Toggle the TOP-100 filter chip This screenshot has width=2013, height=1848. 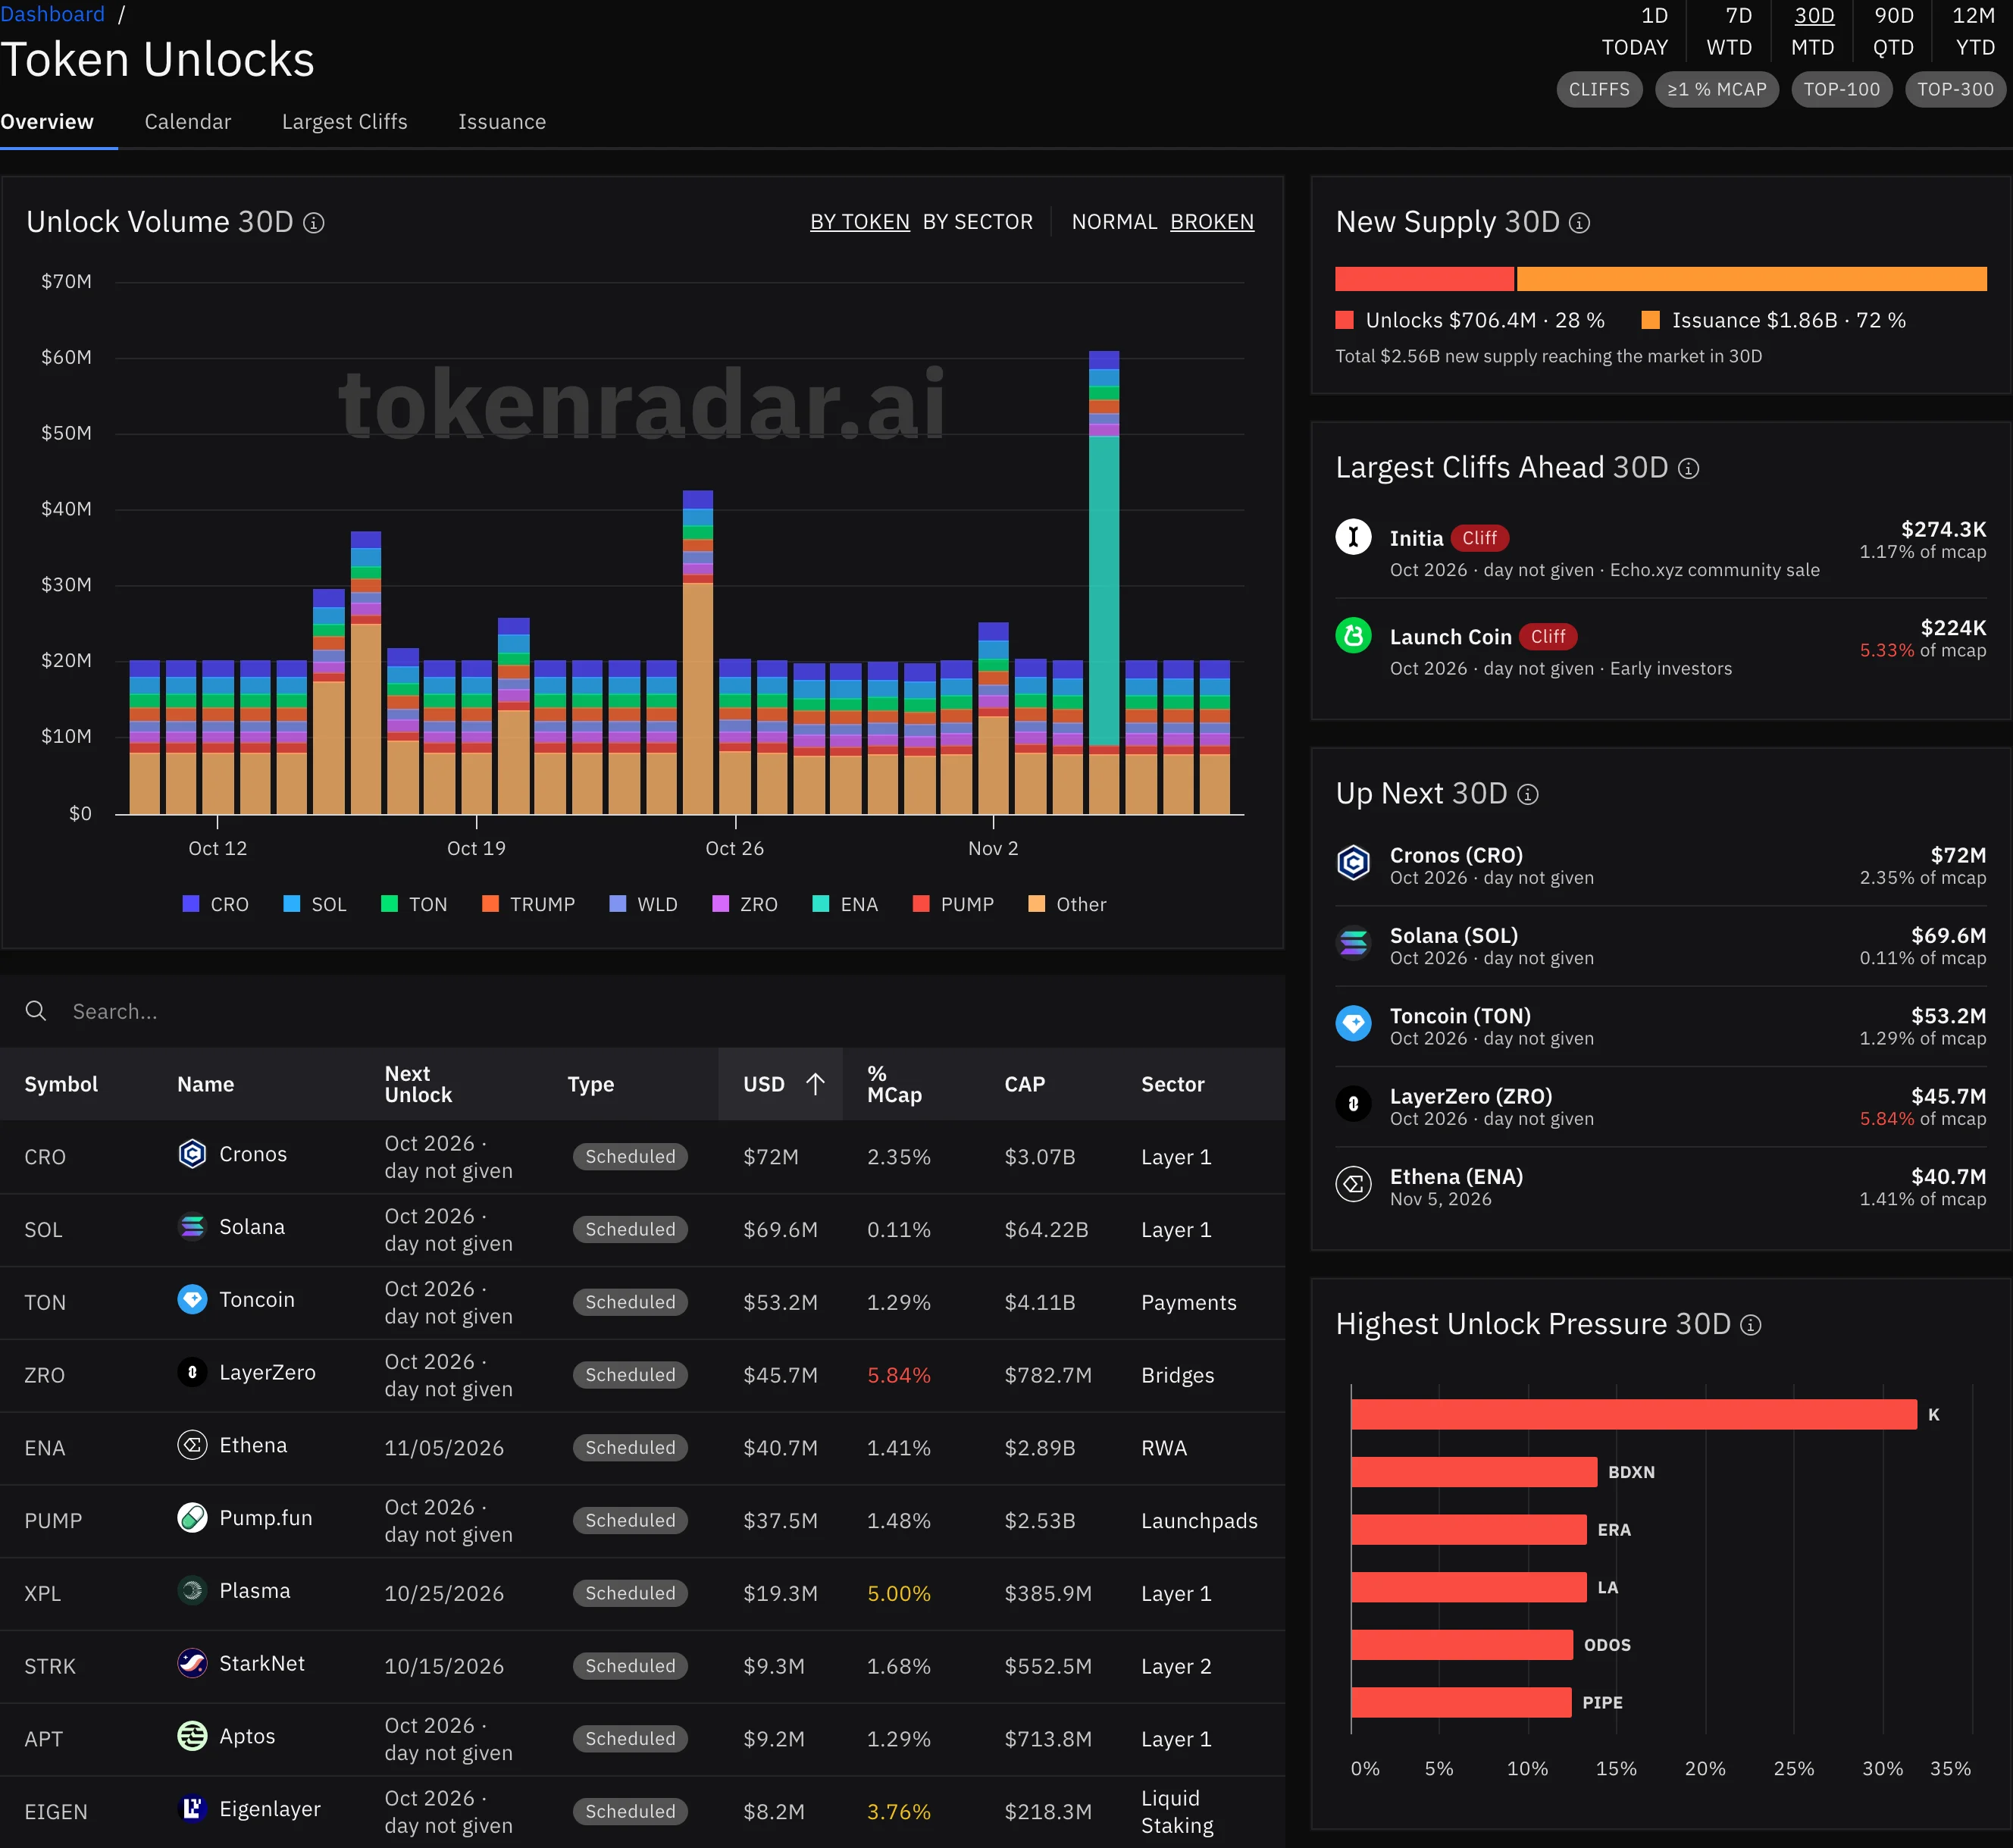(x=1842, y=90)
